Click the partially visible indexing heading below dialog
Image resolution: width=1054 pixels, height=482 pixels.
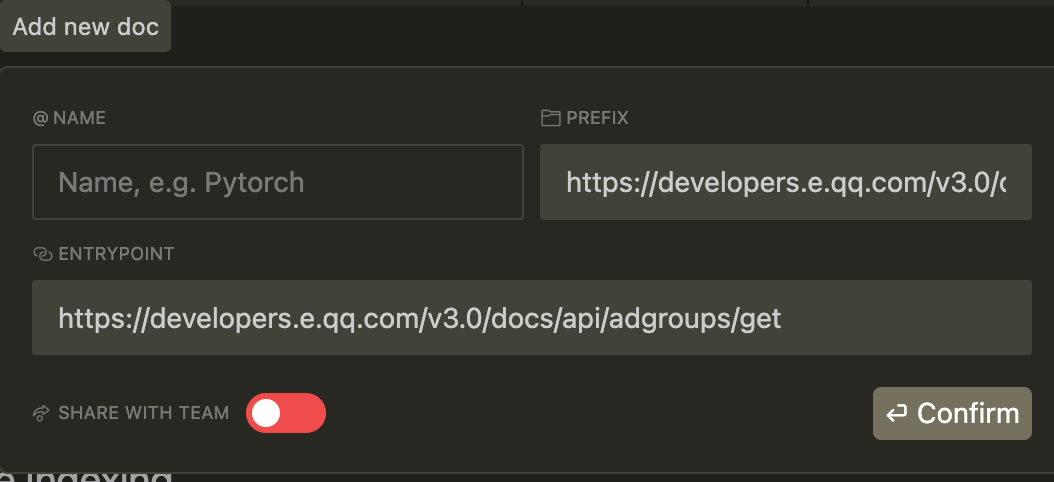click(85, 475)
